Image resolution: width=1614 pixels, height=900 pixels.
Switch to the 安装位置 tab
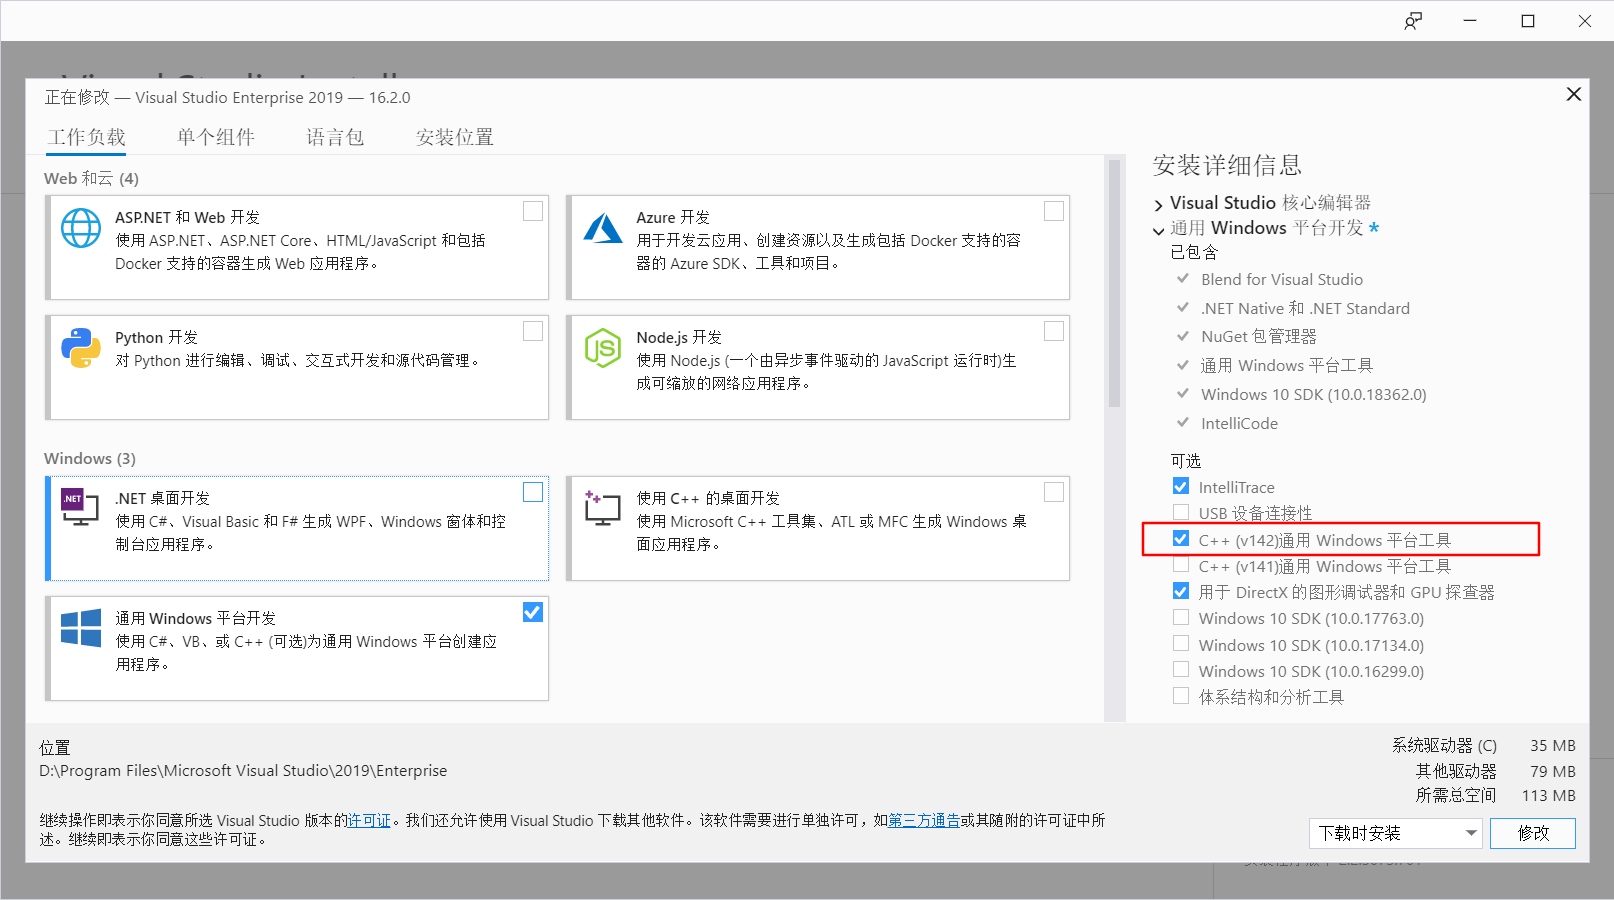(455, 137)
